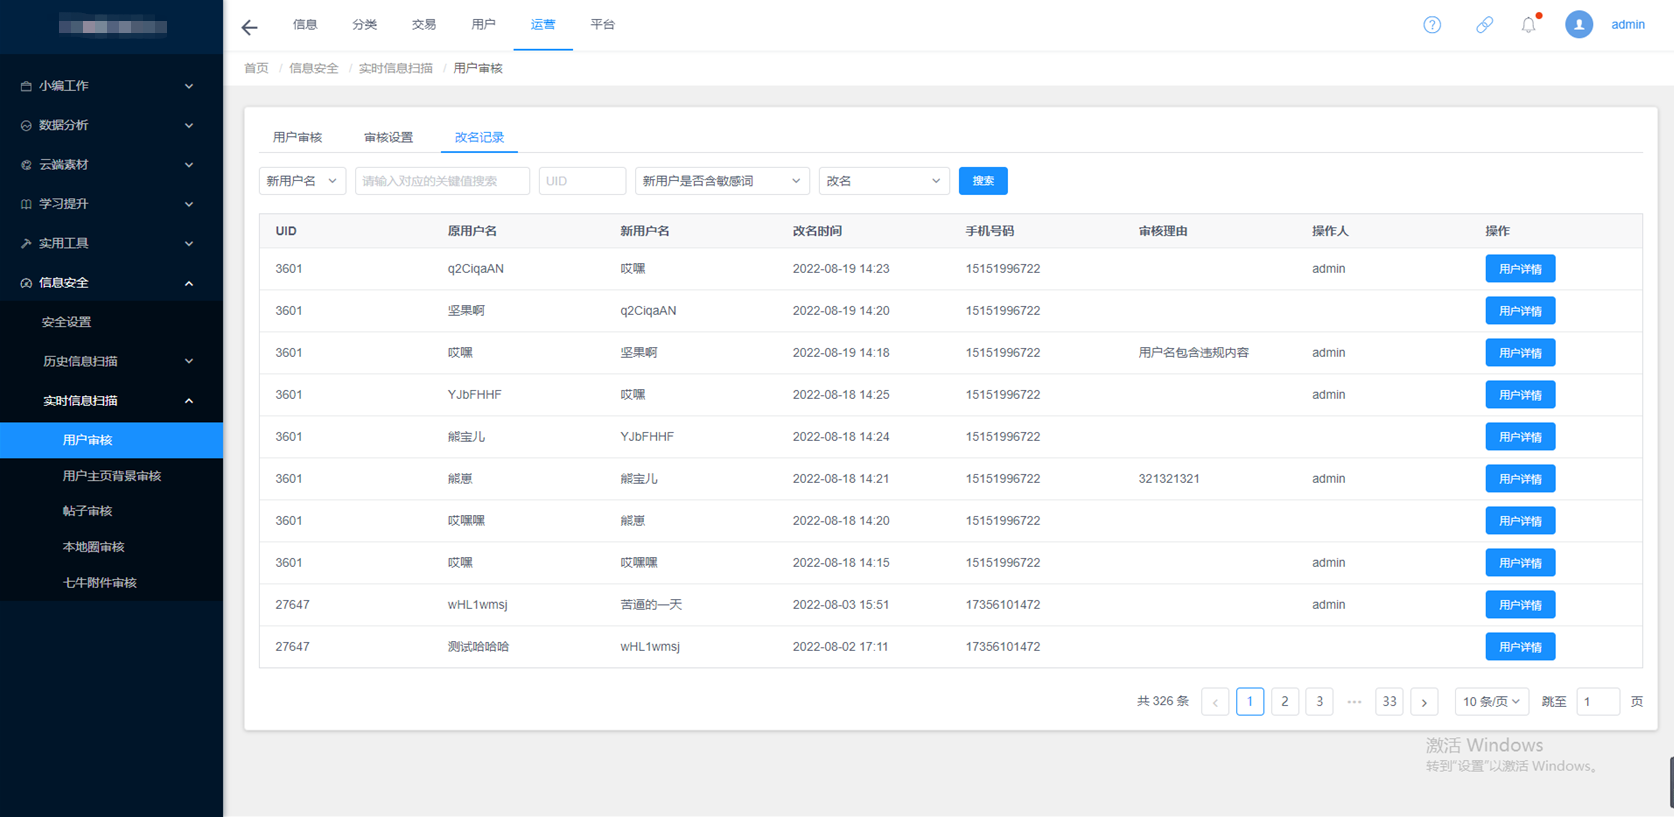Collapse the 实时信息扫描 submenu chevron
This screenshot has height=817, width=1674.
(x=189, y=401)
